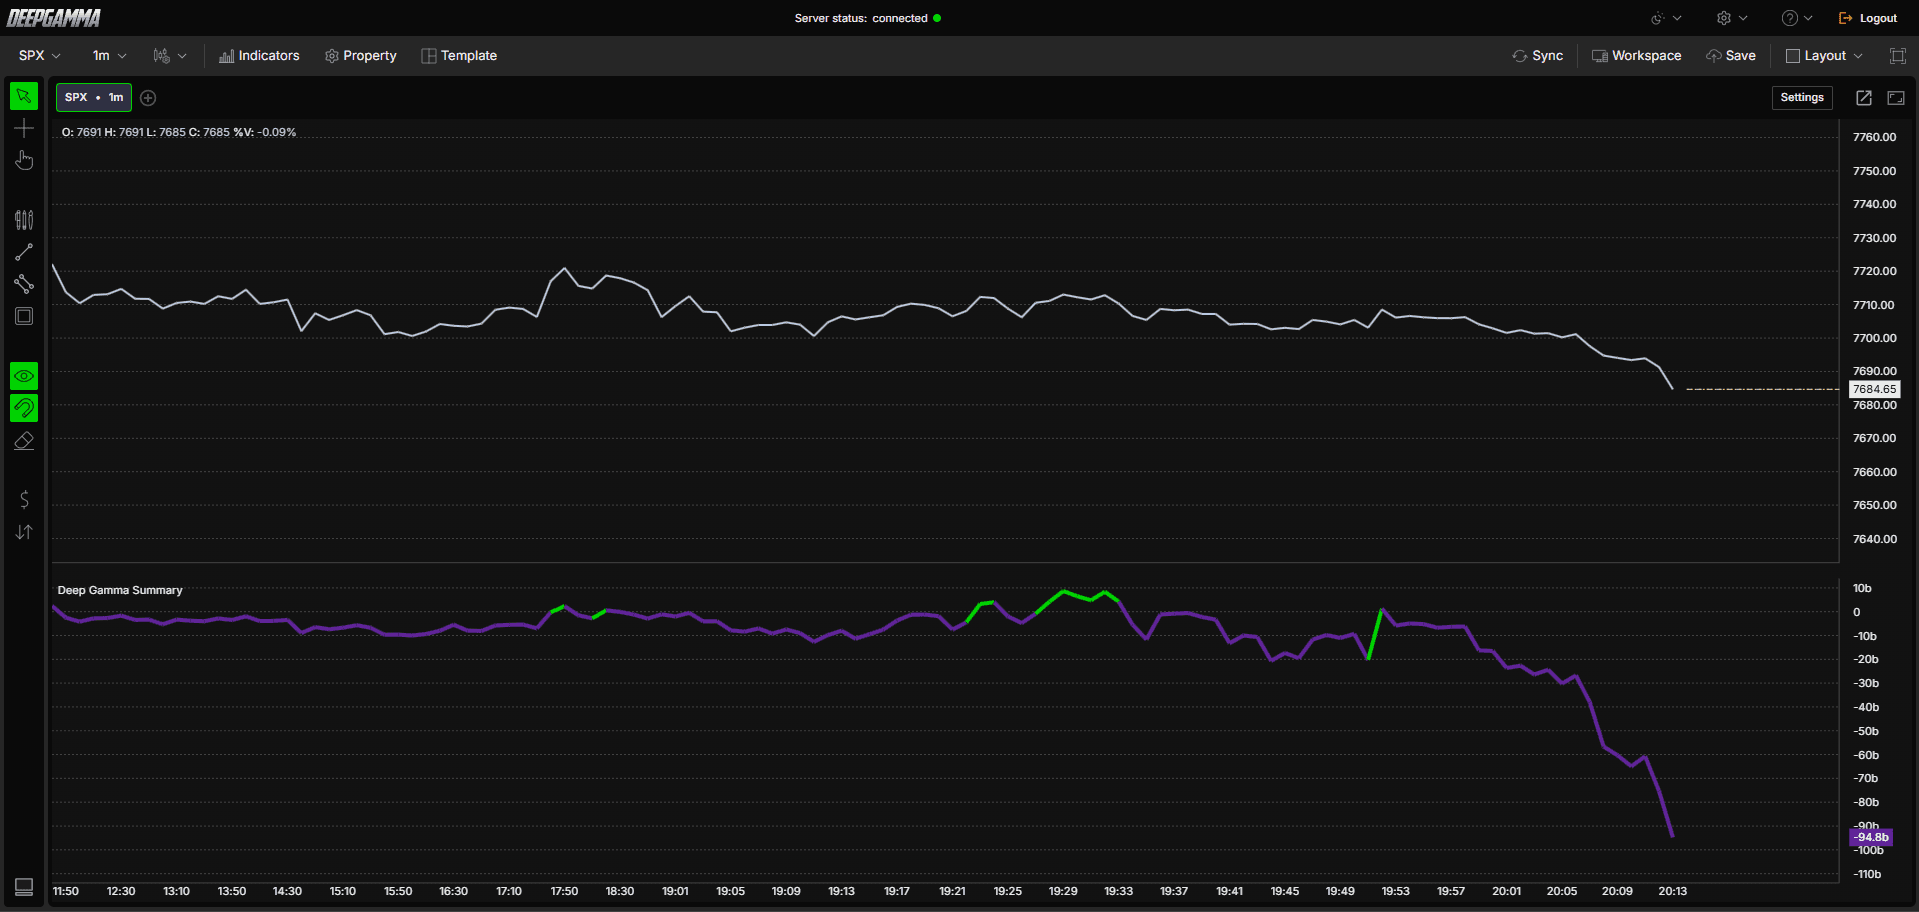This screenshot has width=1919, height=912.
Task: Expand the Layout dropdown
Action: coord(1824,56)
